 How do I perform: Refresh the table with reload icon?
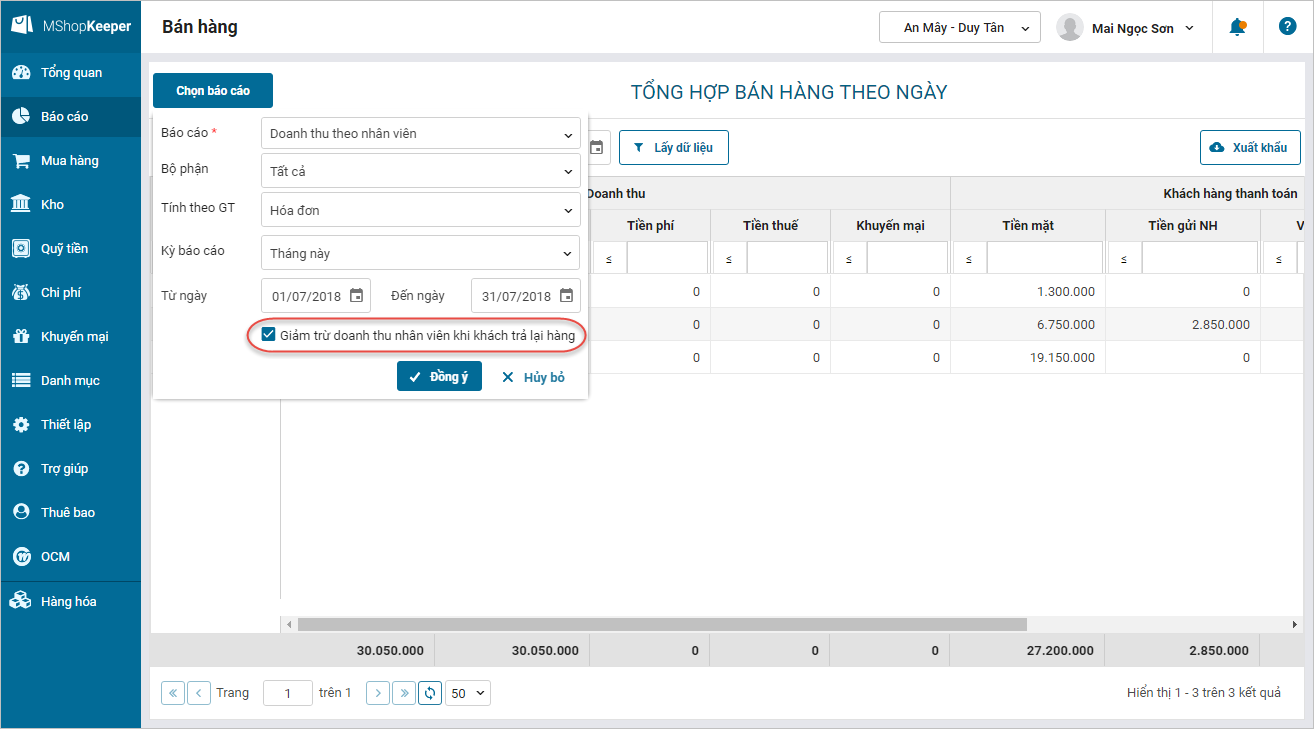click(430, 693)
